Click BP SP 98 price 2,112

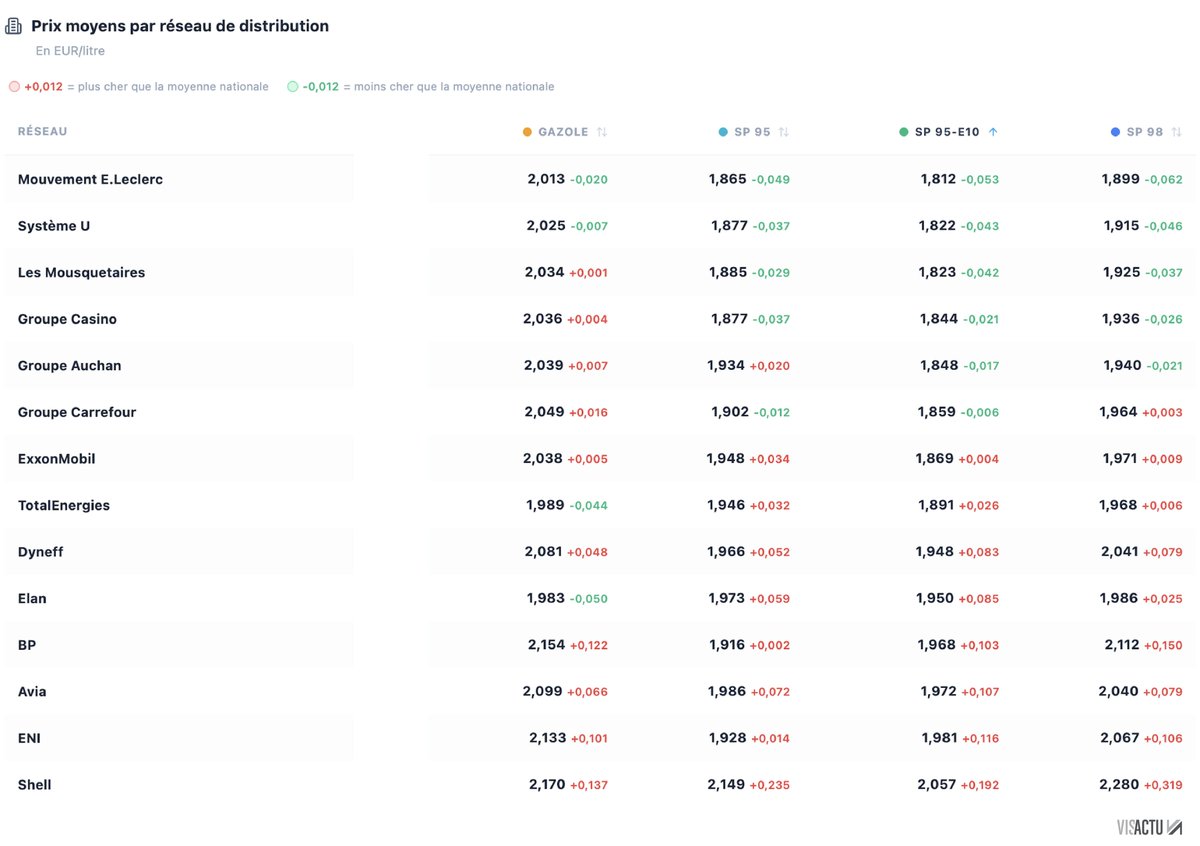point(1122,645)
